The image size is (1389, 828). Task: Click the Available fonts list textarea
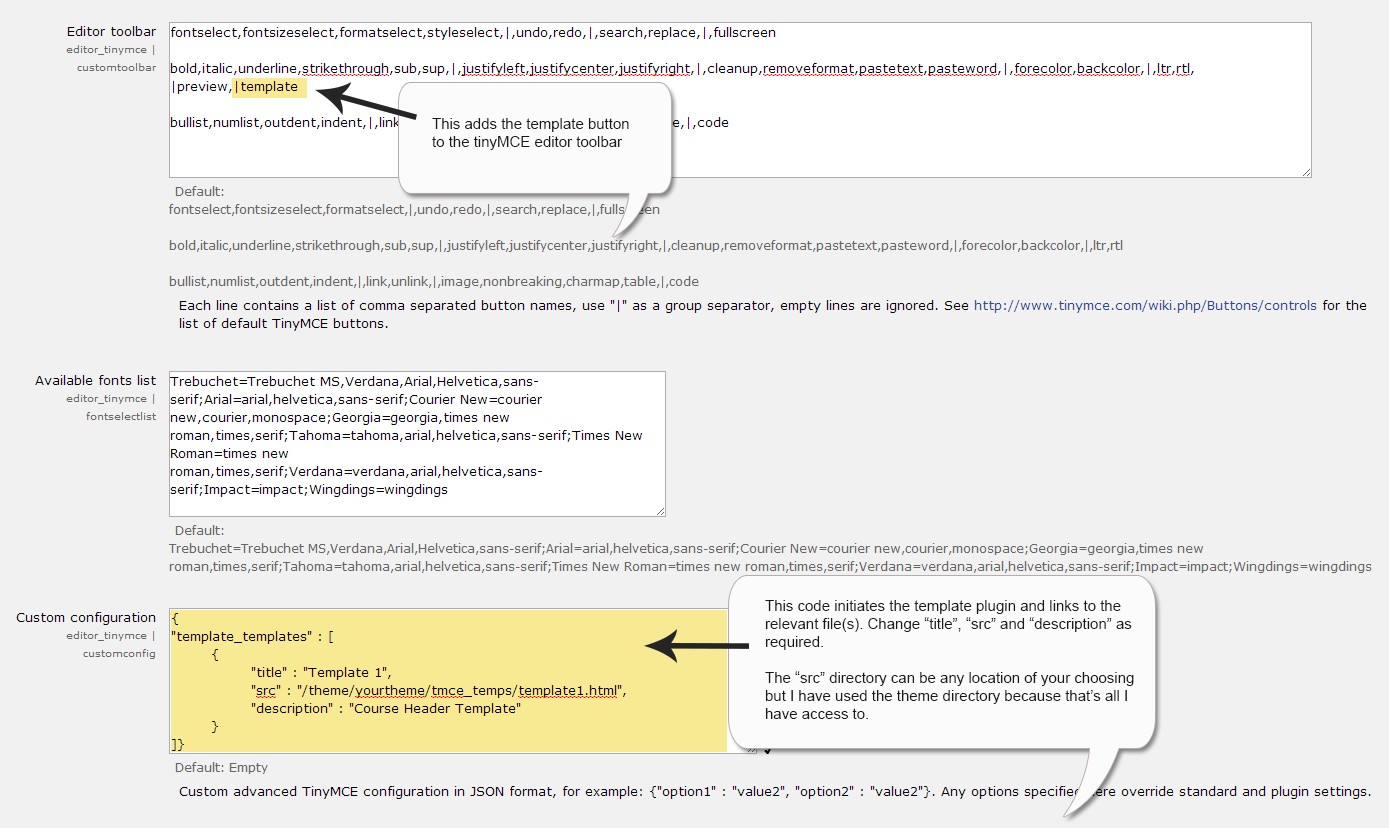417,444
